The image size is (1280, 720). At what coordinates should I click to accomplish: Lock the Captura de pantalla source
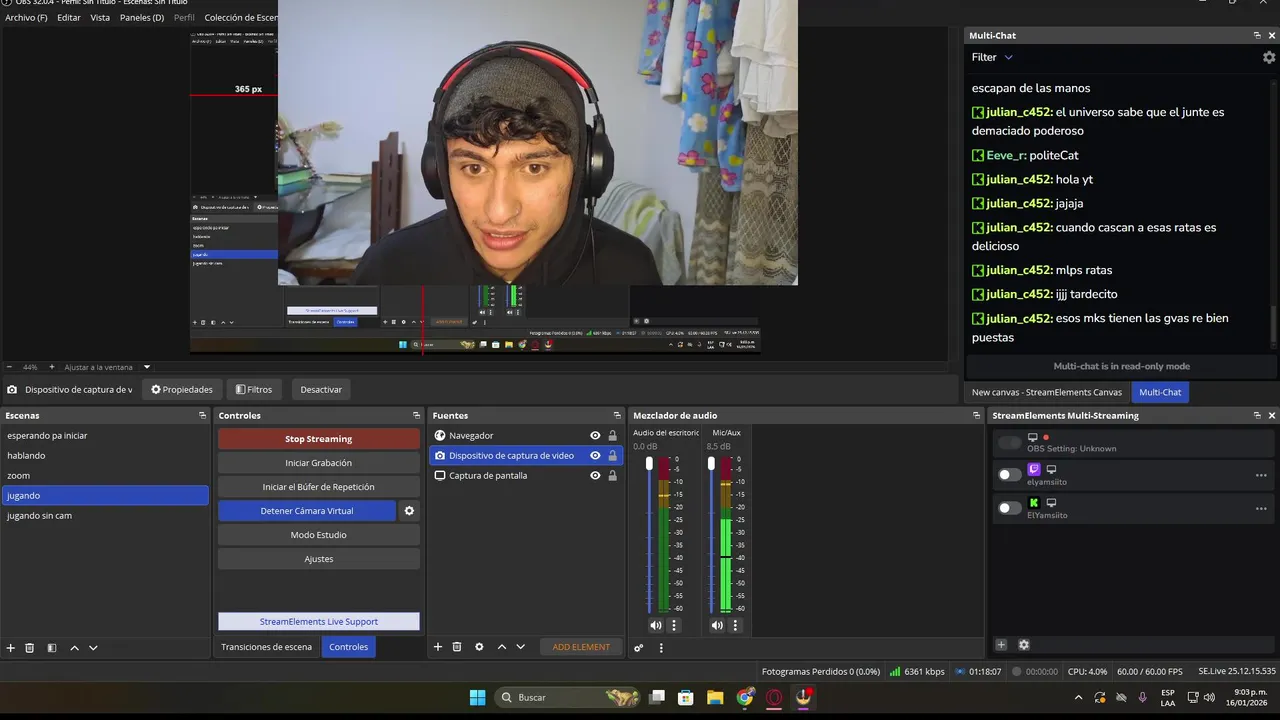point(612,476)
